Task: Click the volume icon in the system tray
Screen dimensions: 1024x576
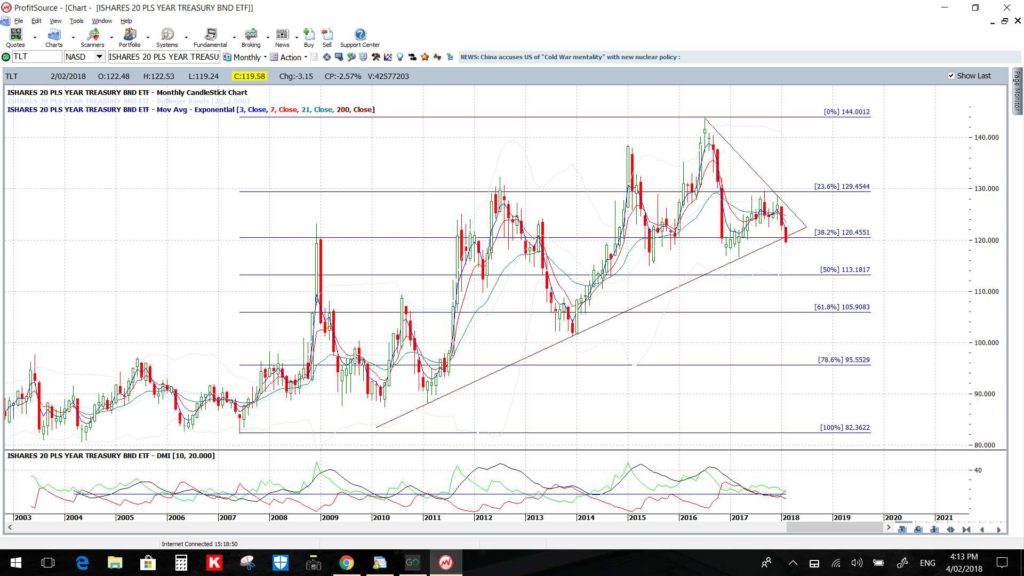Action: 857,562
